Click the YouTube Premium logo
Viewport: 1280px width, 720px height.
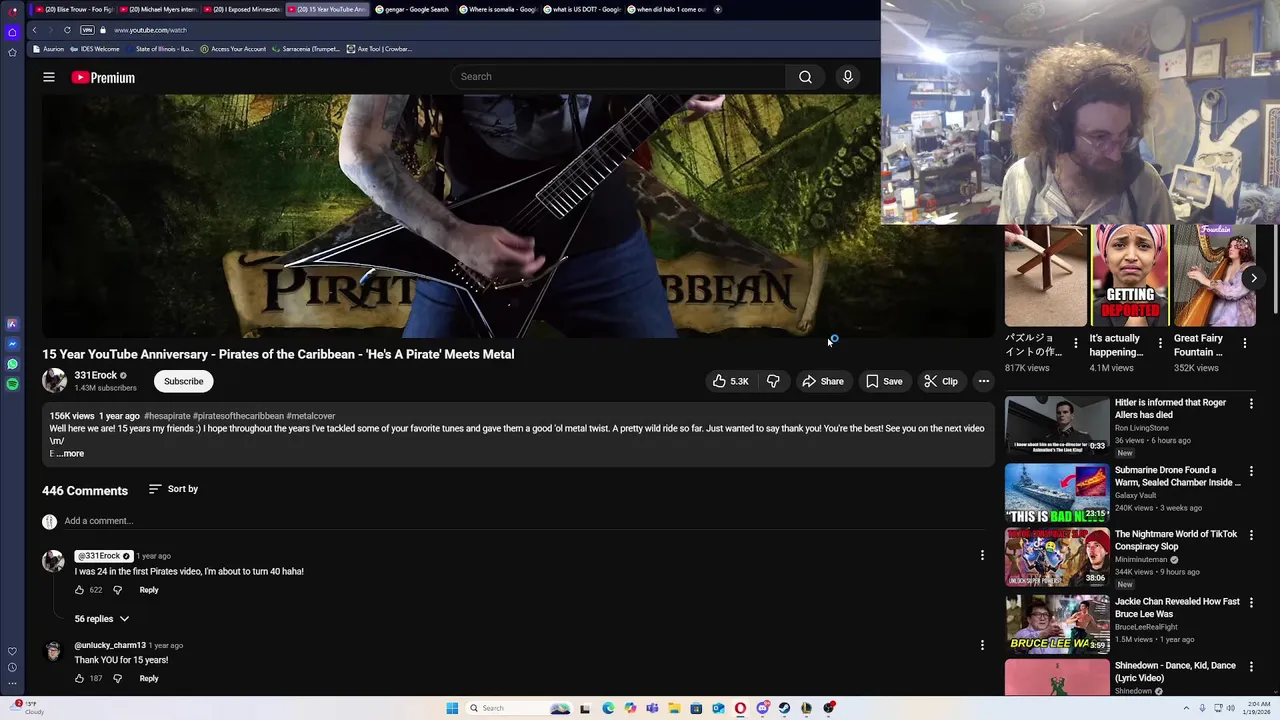[x=103, y=77]
